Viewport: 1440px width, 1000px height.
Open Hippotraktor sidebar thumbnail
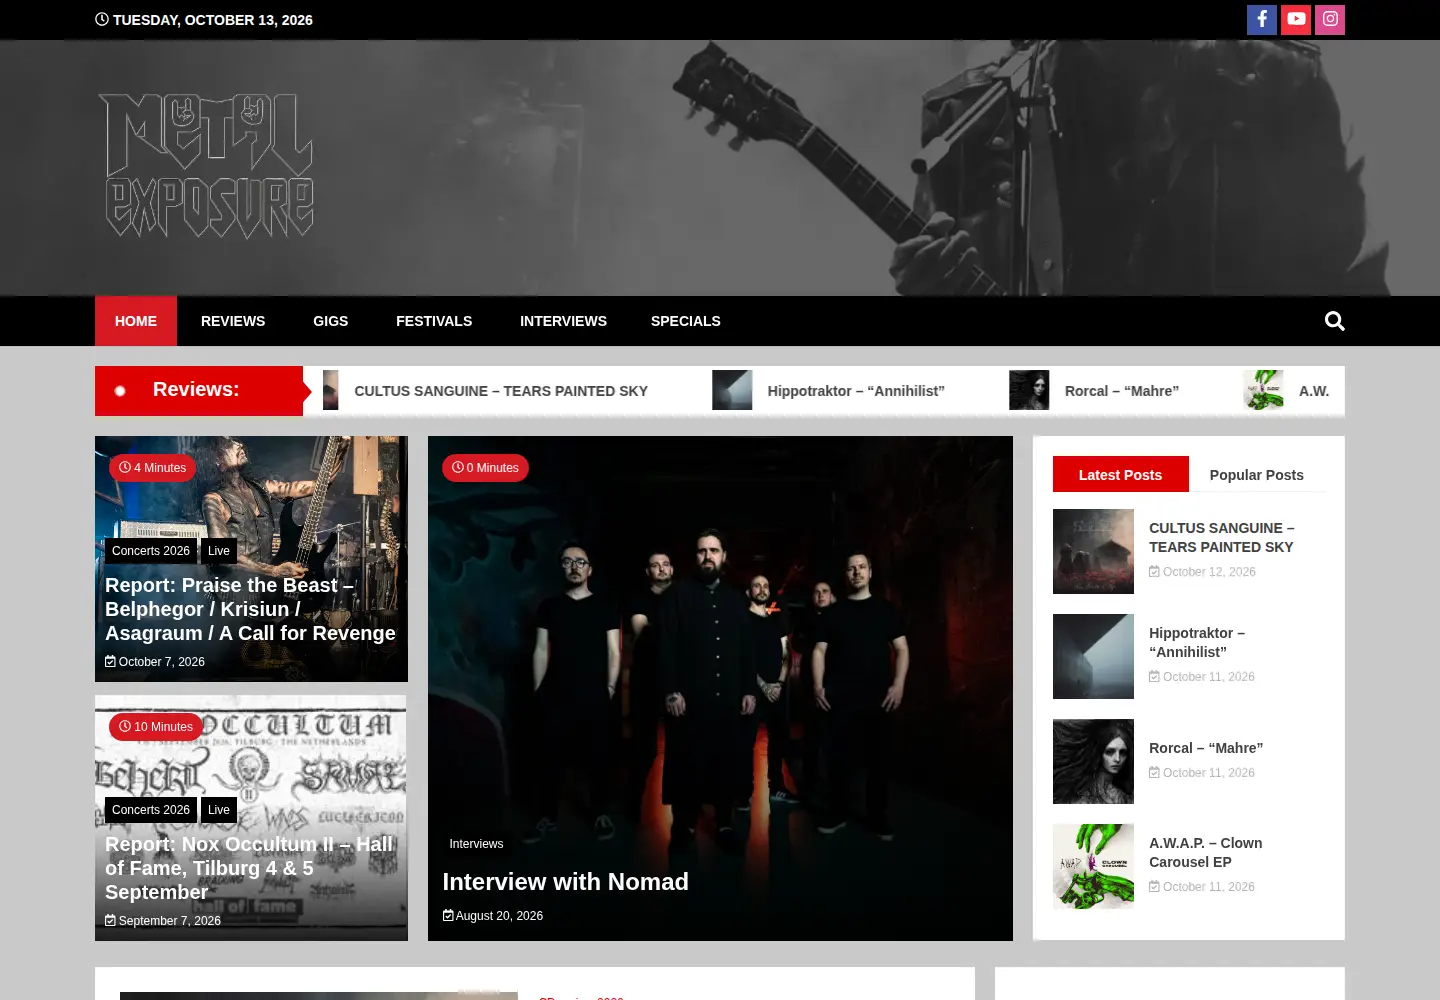tap(1093, 656)
